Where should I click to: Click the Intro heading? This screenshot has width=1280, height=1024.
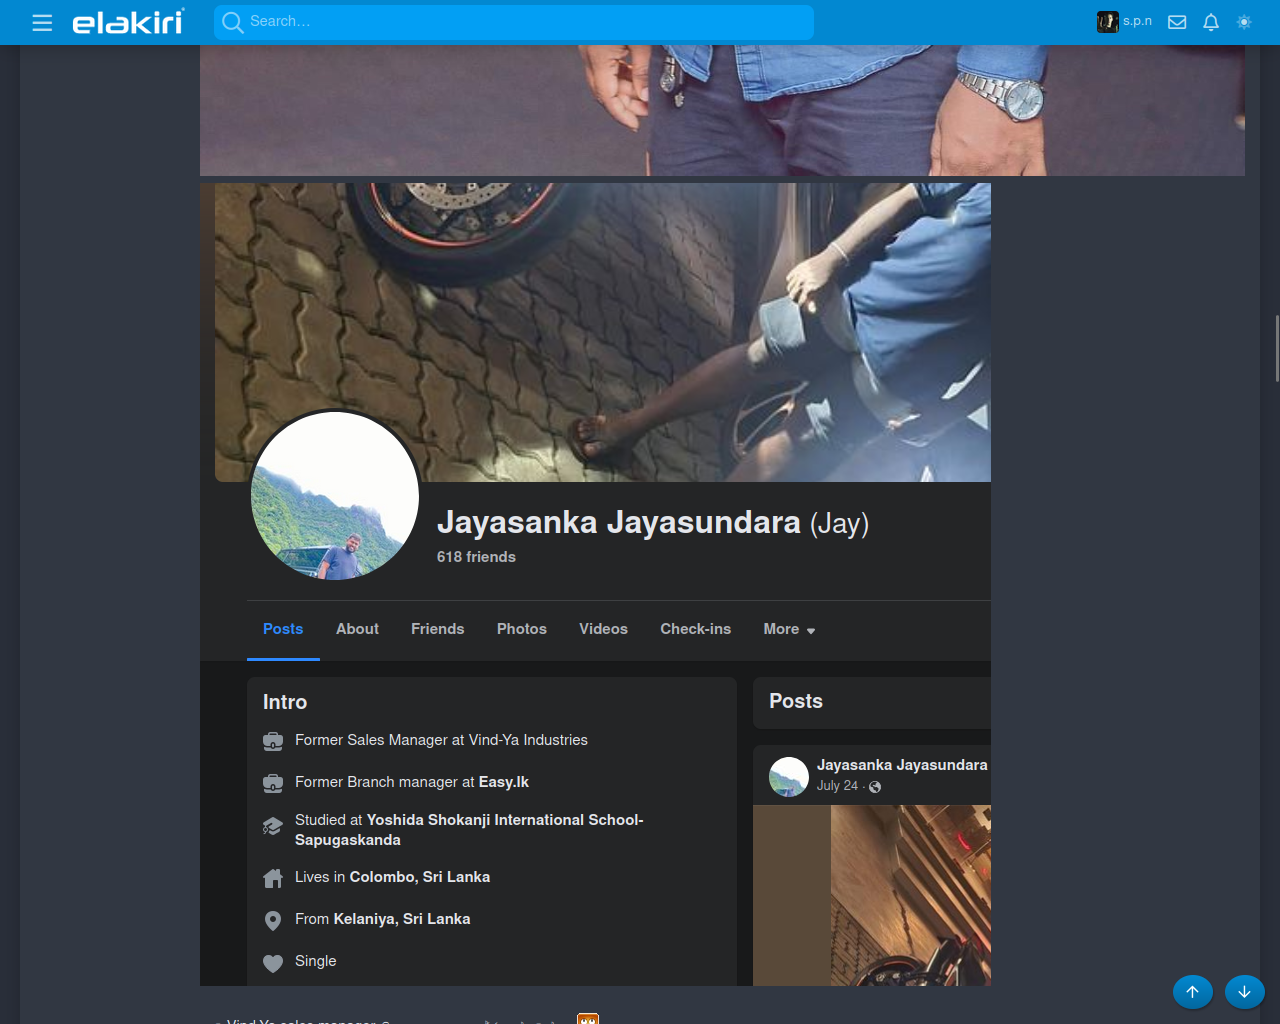coord(285,702)
